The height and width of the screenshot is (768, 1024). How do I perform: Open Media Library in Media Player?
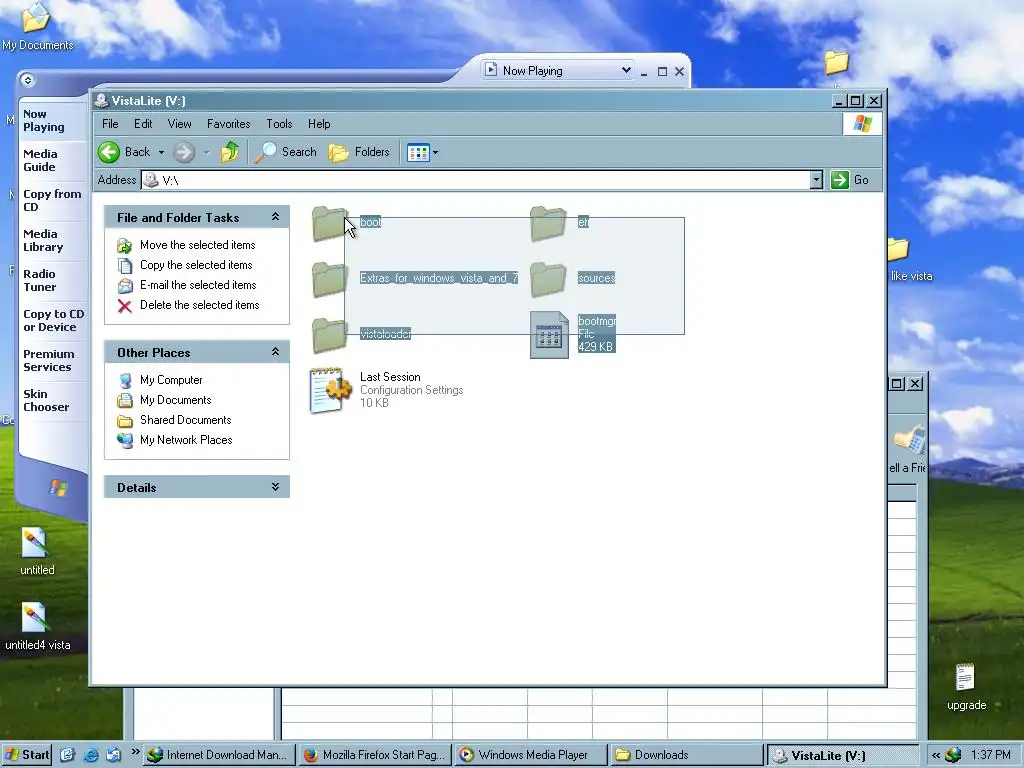point(43,240)
